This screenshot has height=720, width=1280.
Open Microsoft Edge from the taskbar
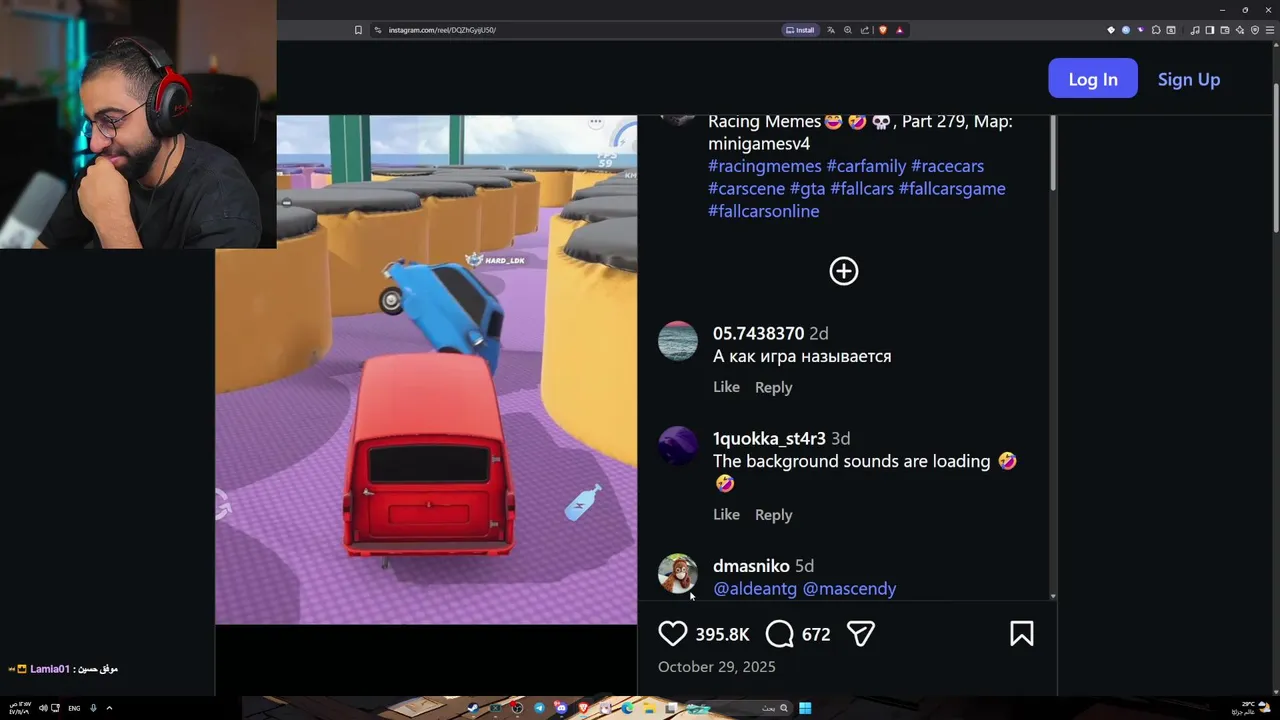click(627, 708)
